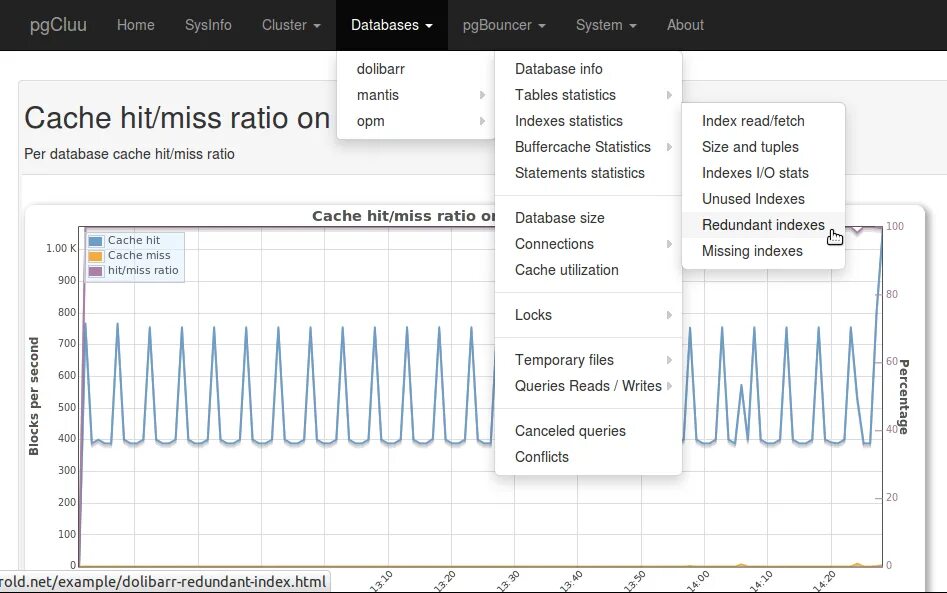Open Database info

(588, 69)
